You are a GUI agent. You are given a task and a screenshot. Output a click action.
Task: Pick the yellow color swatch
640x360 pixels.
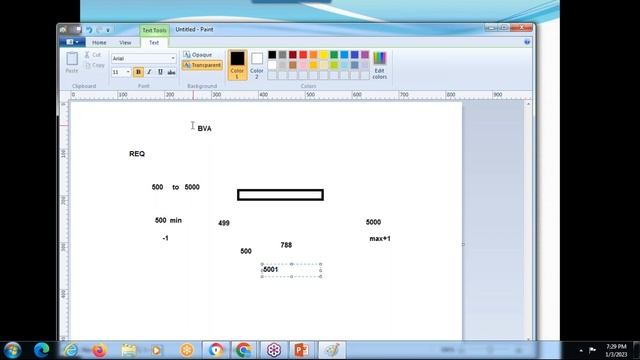coord(324,55)
